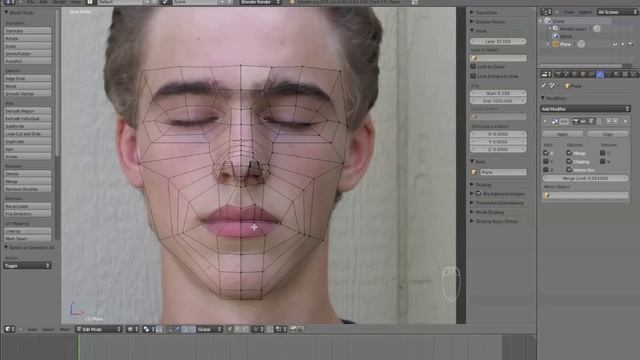640x360 pixels.
Task: Toggle Mirror modifier render visibility camera icon
Action: click(576, 121)
